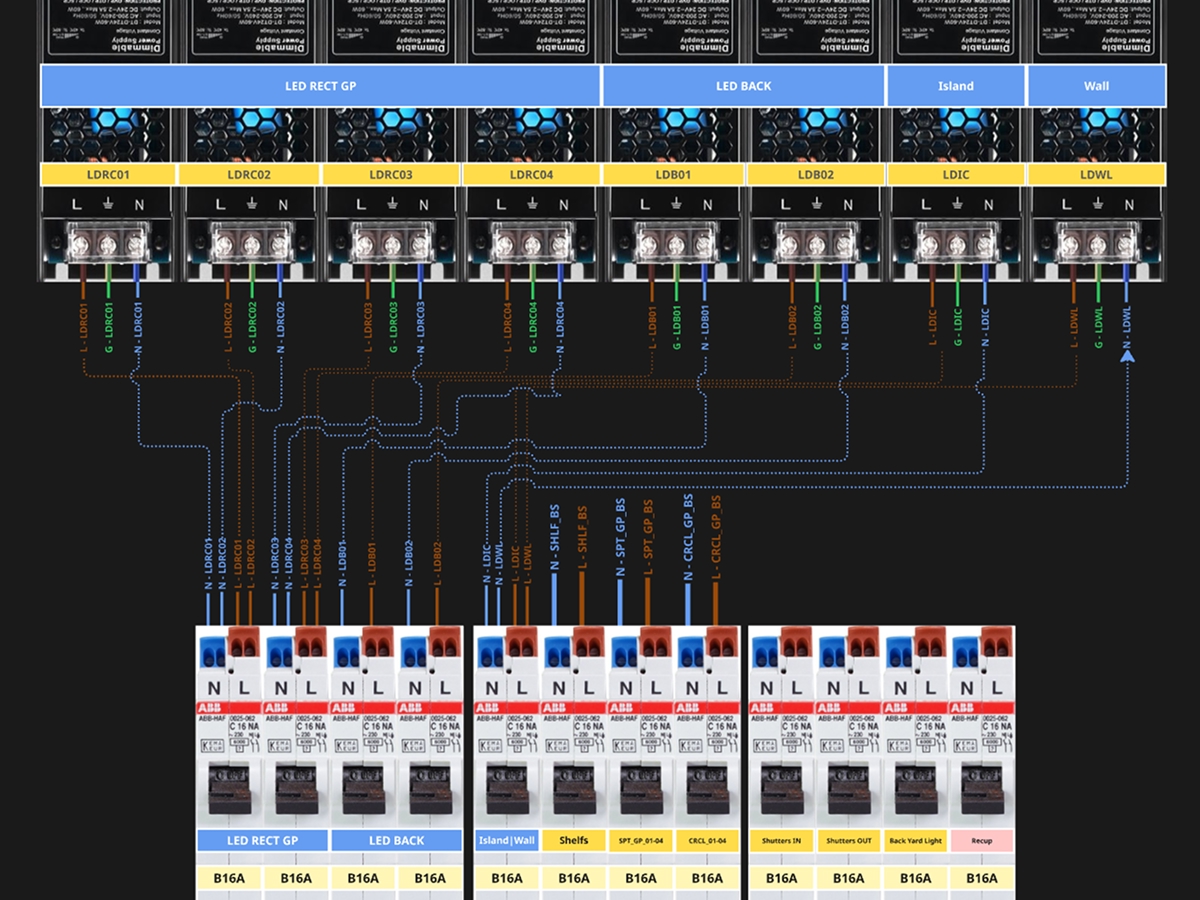Click the blue N terminal on the Shelfs breaker
The image size is (1200, 900).
558,654
